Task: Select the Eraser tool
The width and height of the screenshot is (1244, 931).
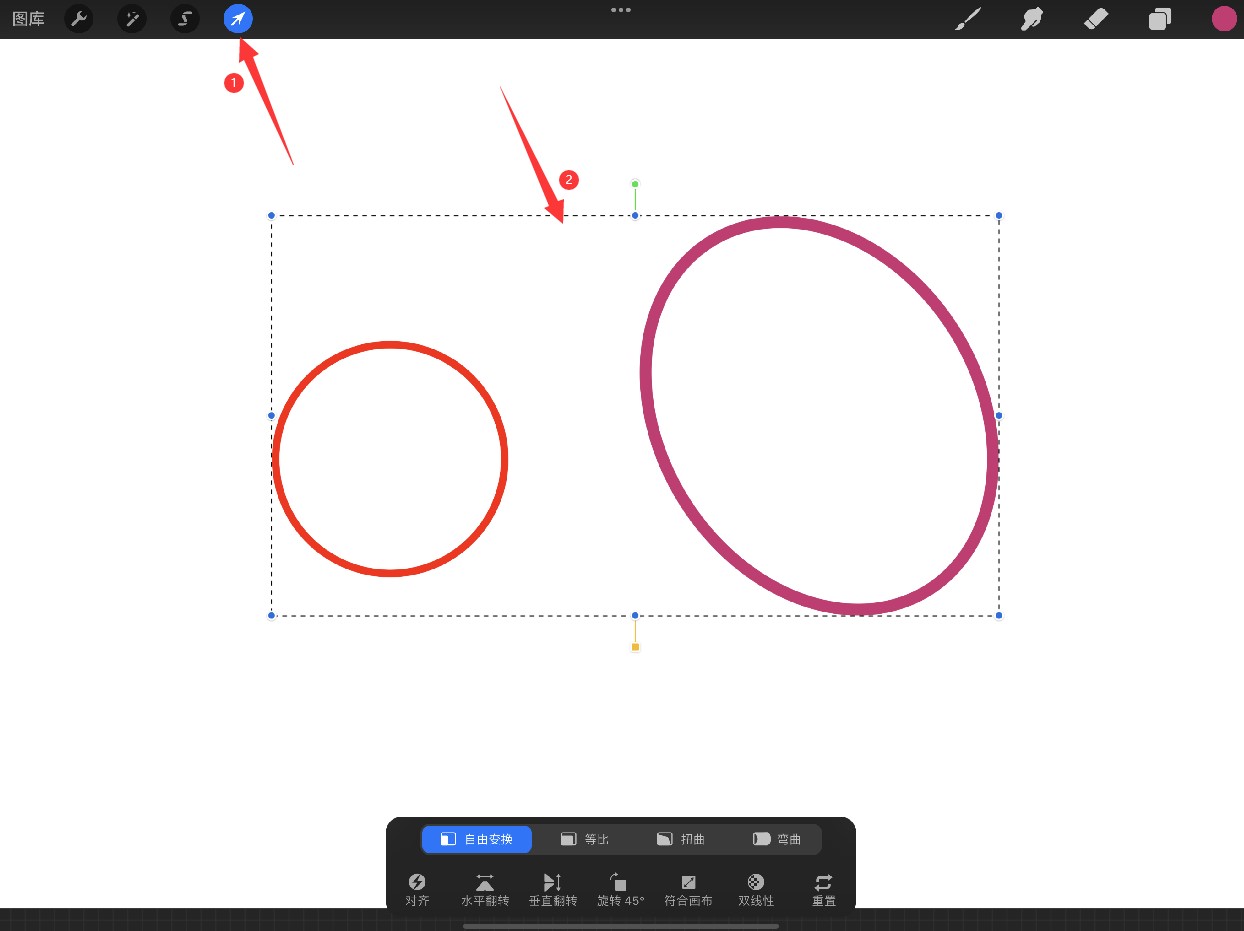Action: (x=1096, y=19)
